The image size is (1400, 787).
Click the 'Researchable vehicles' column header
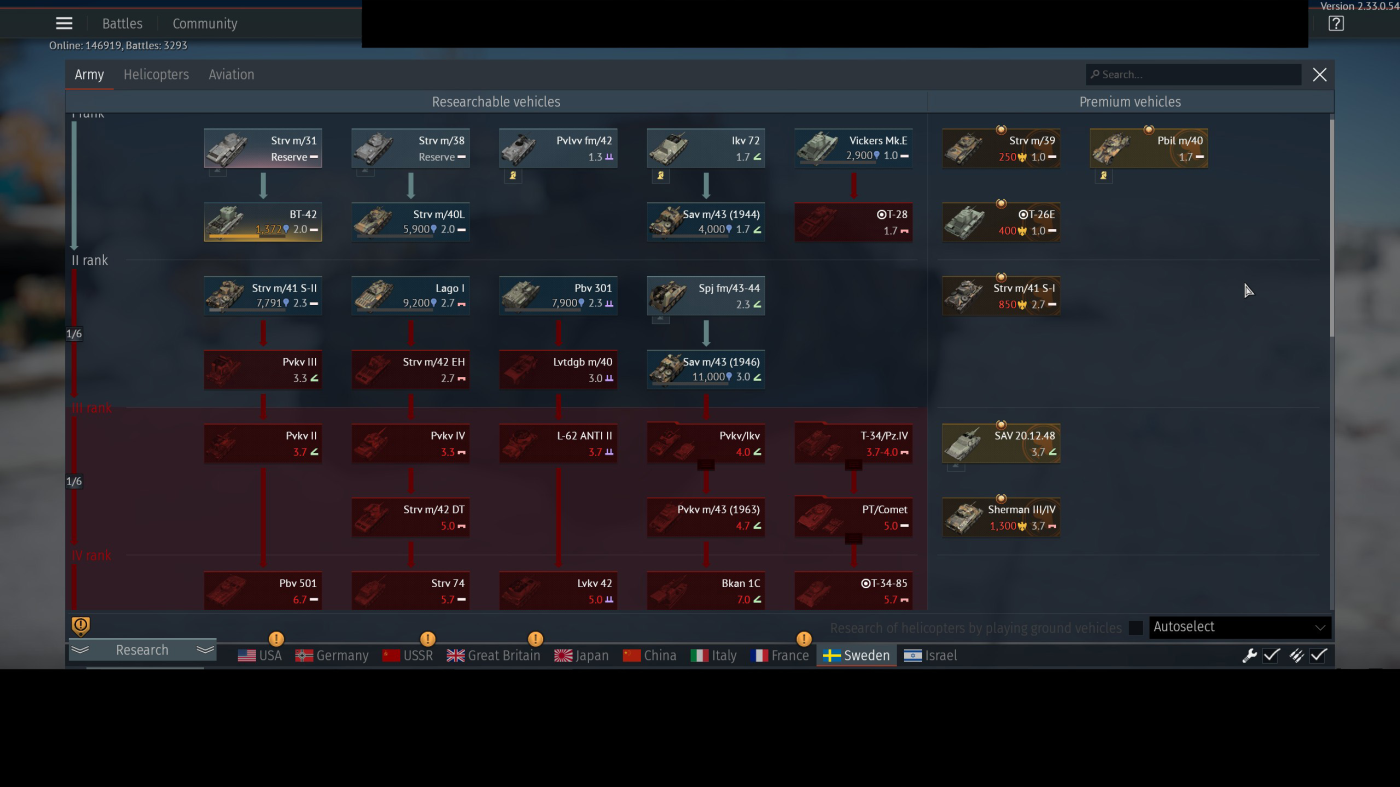496,102
